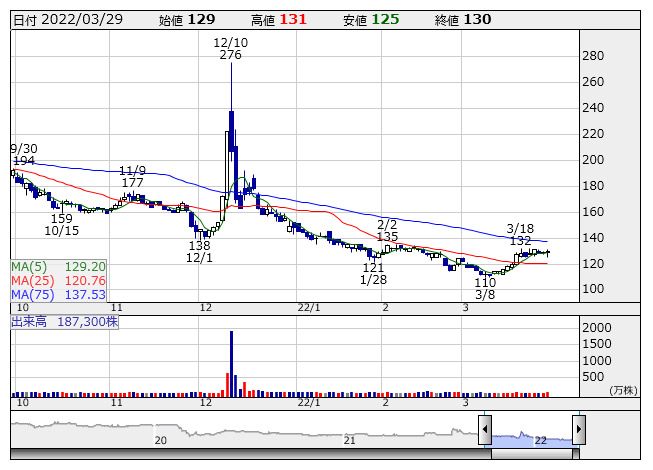Click the 2/2 high label 135
Viewport: 653px width, 470px height.
tap(387, 236)
